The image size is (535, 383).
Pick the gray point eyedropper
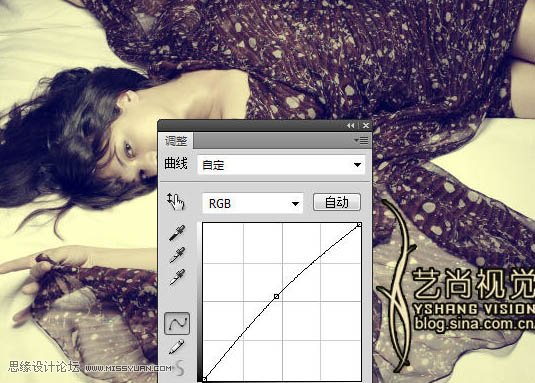click(x=177, y=255)
